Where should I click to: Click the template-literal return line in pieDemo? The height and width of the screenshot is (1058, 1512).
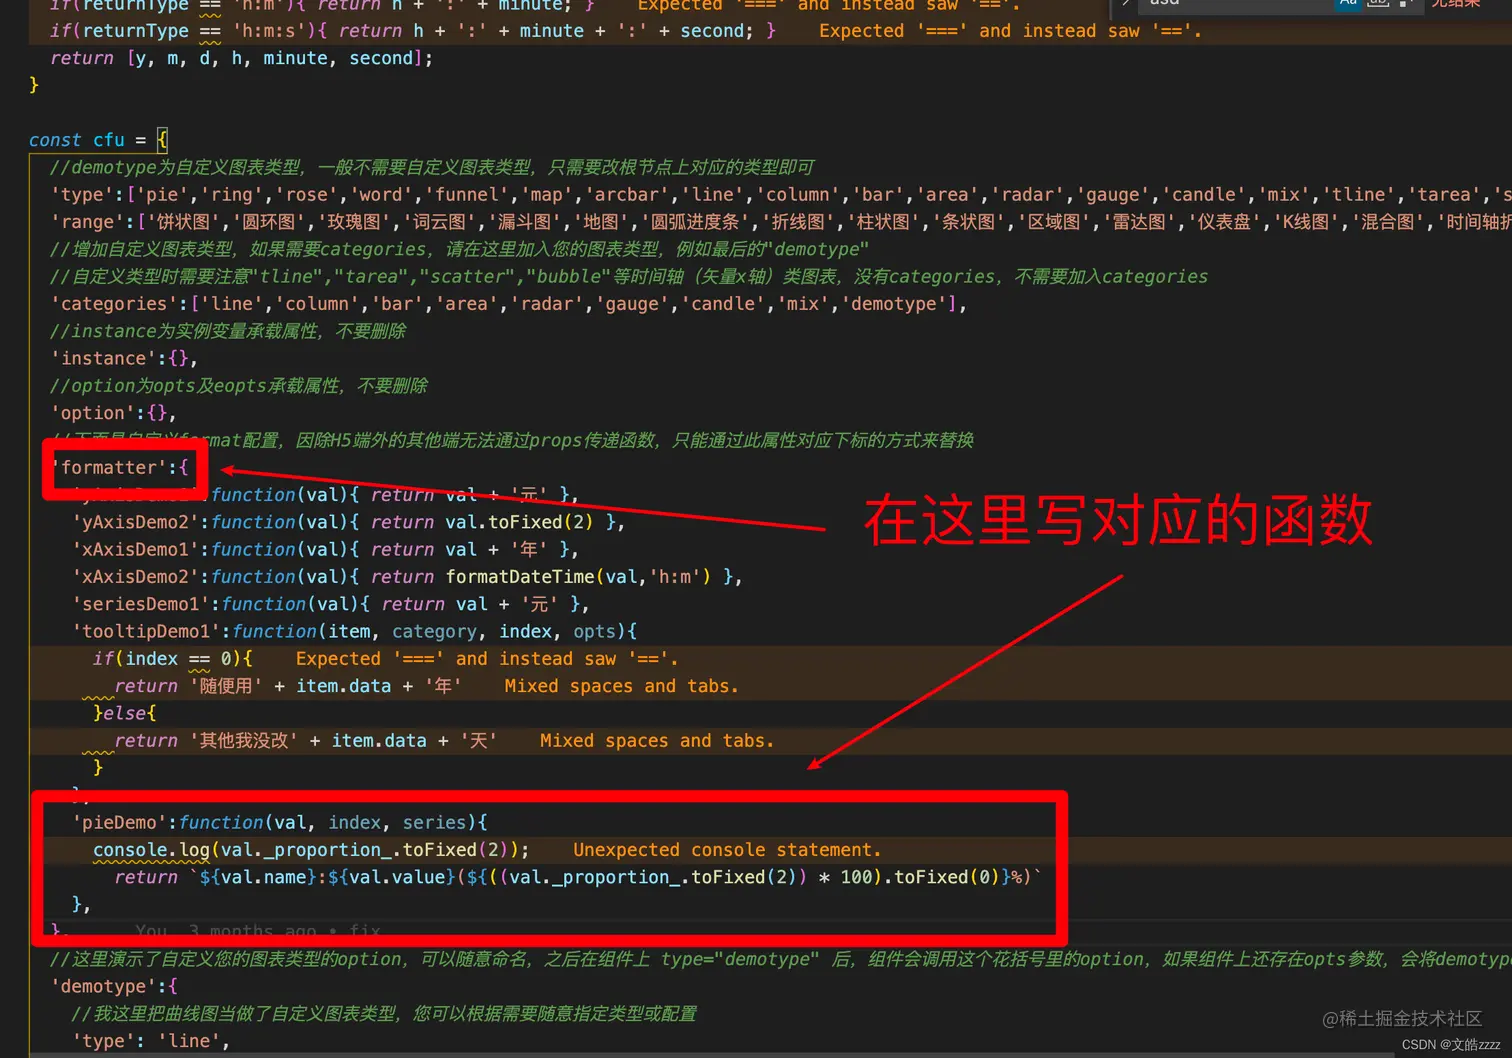(x=578, y=877)
